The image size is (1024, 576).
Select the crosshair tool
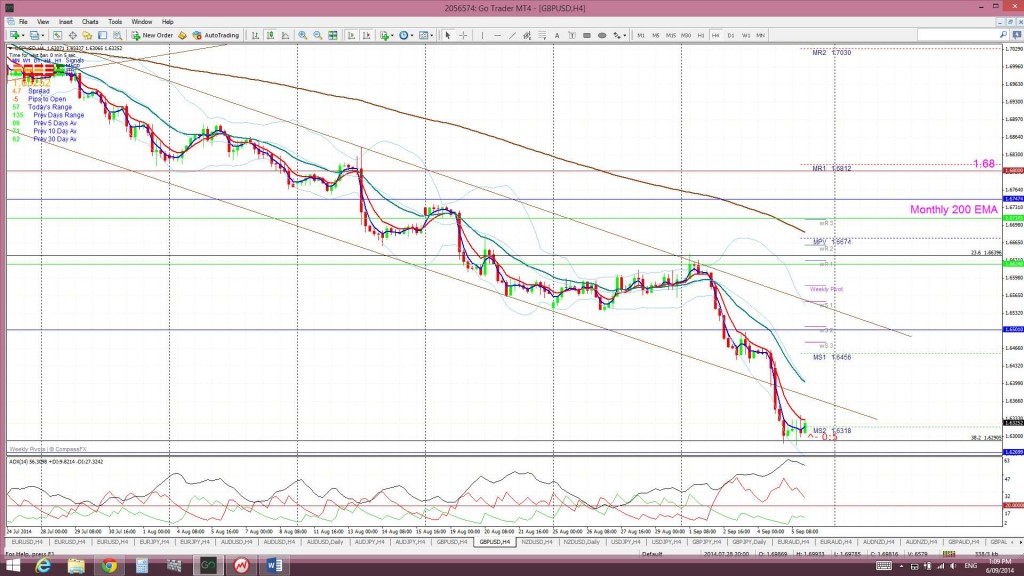coord(463,35)
